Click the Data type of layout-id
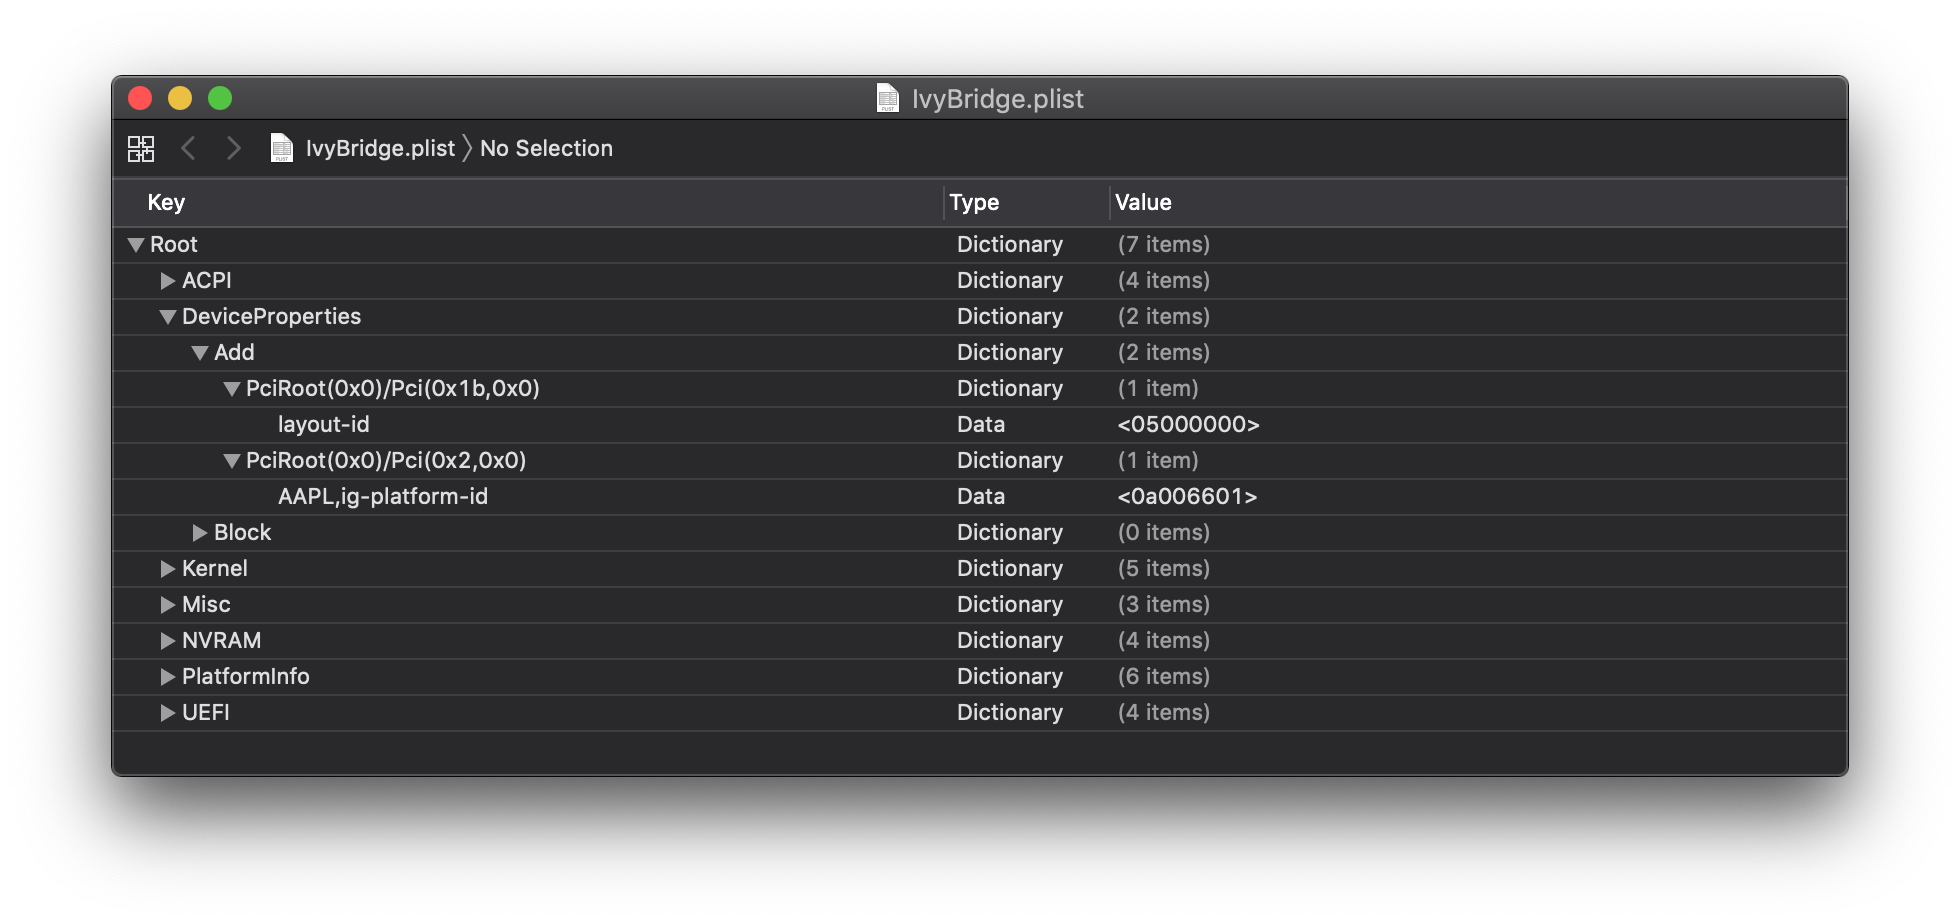Image resolution: width=1960 pixels, height=924 pixels. click(x=981, y=424)
